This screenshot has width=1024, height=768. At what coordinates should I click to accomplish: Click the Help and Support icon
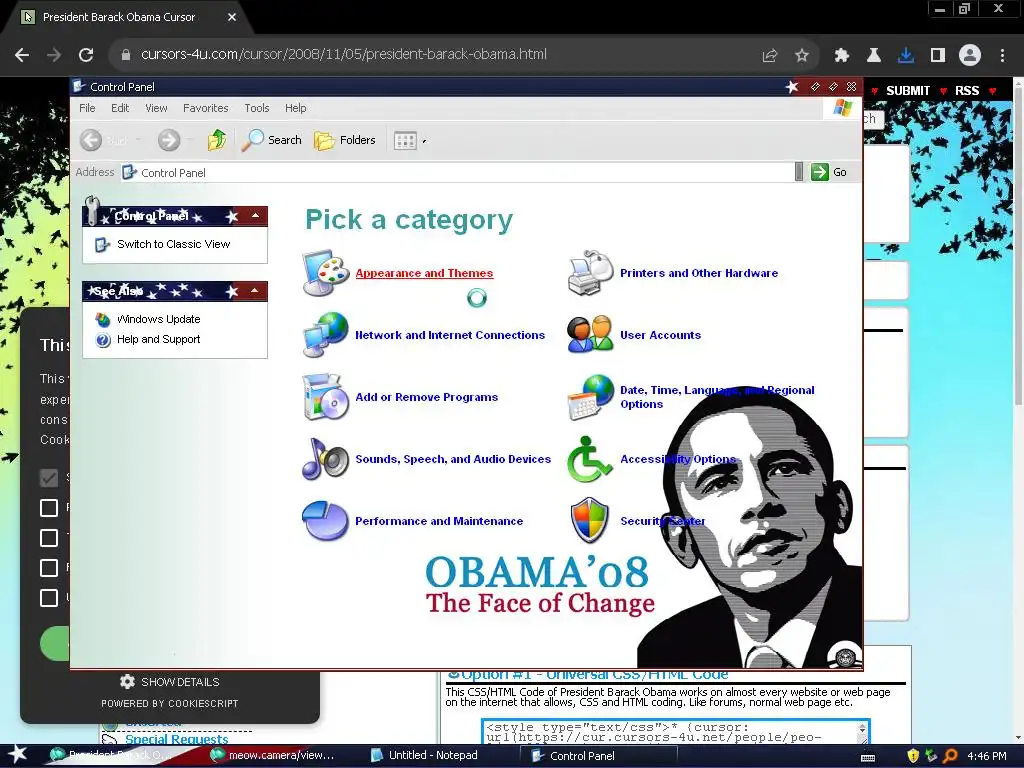103,340
